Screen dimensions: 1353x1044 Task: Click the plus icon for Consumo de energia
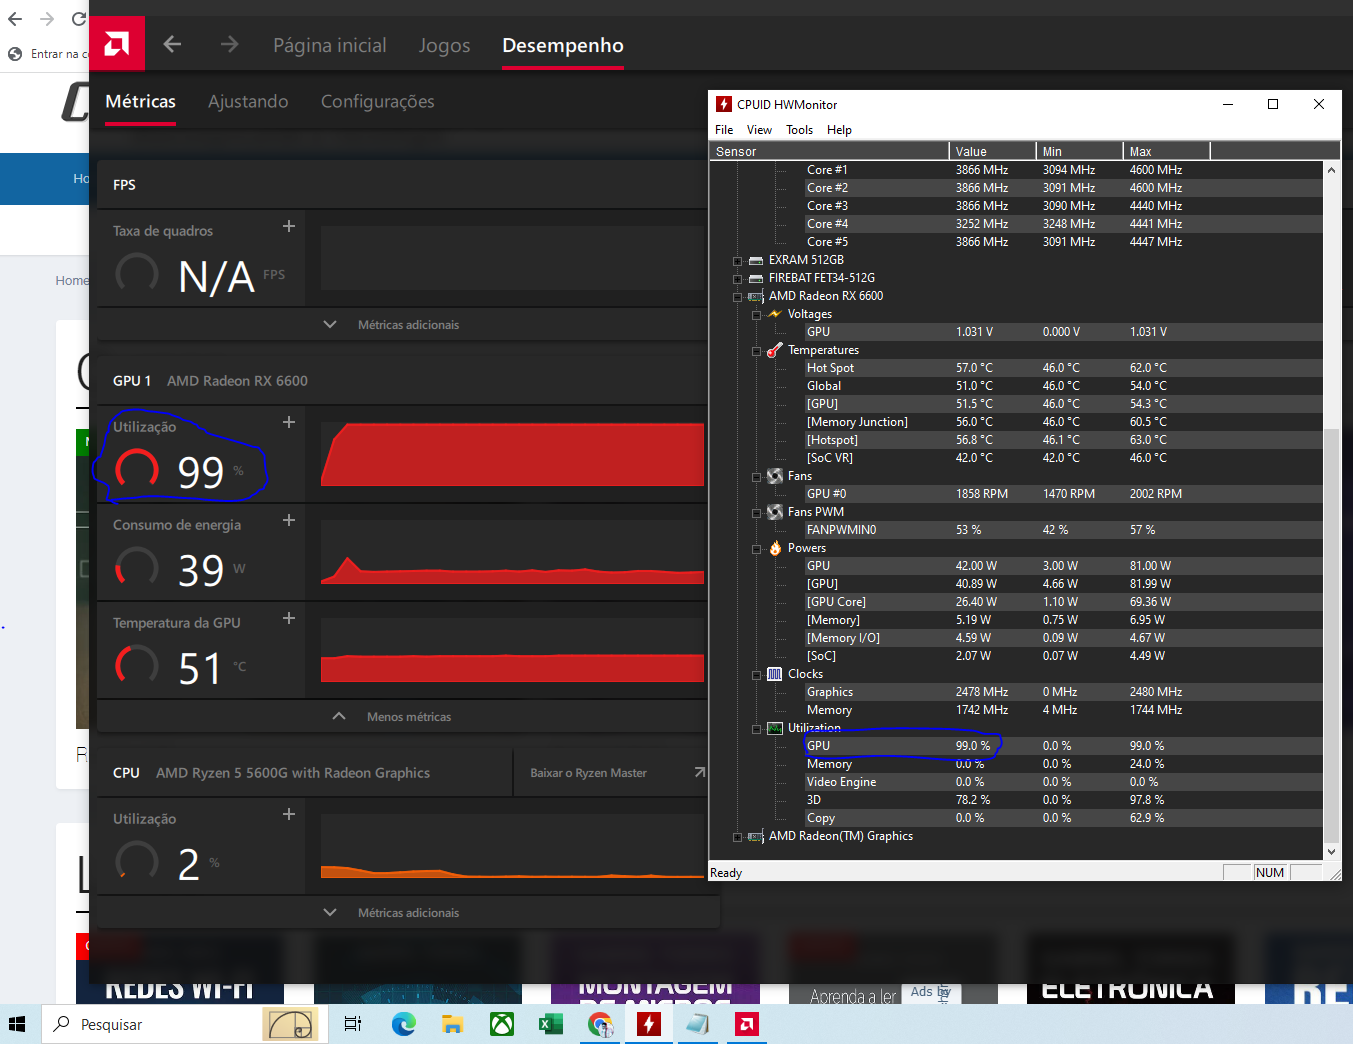[289, 520]
